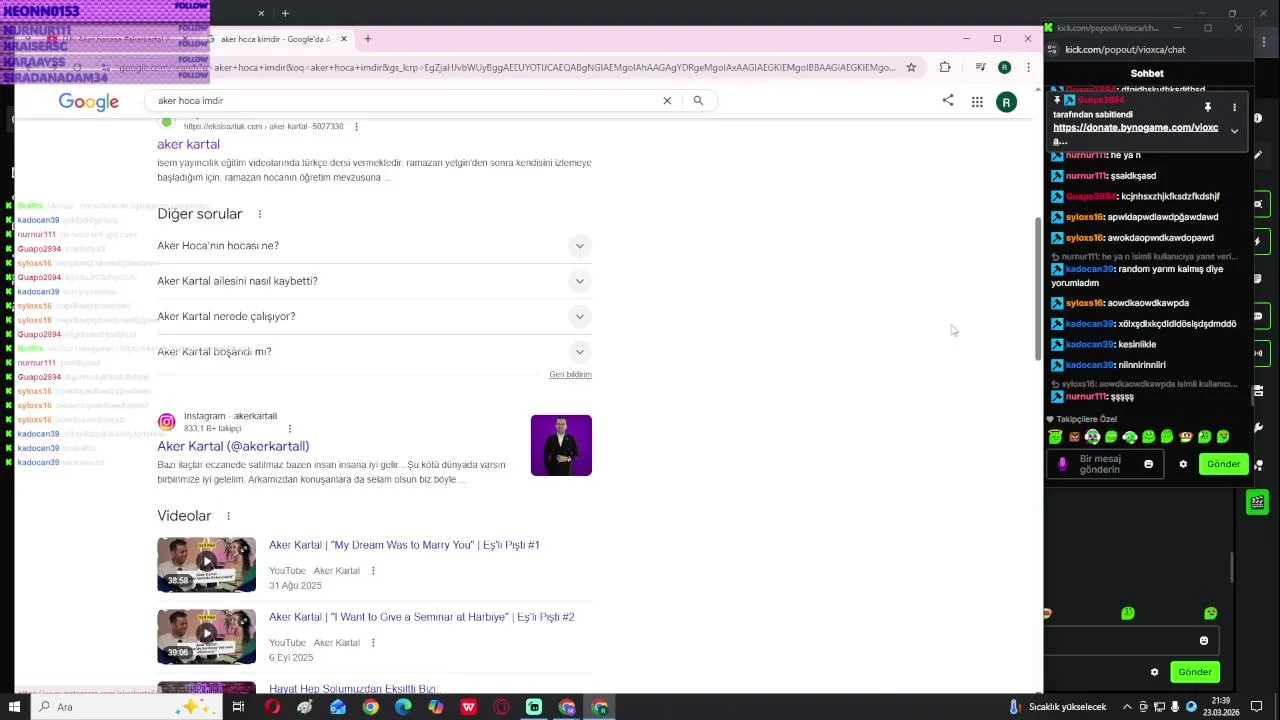Open My Dream Was to Marry You video link

click(x=404, y=545)
